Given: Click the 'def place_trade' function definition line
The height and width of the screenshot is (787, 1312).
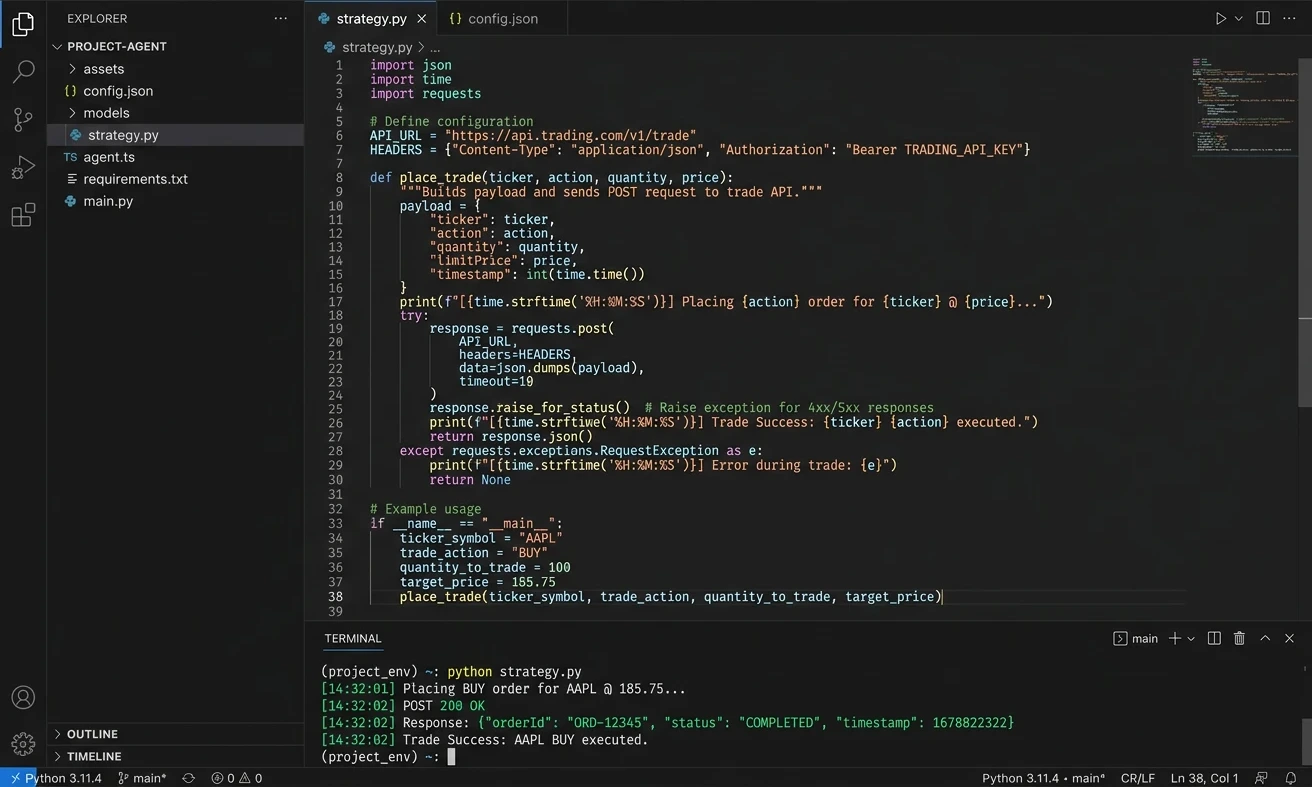Looking at the screenshot, I should (x=552, y=178).
